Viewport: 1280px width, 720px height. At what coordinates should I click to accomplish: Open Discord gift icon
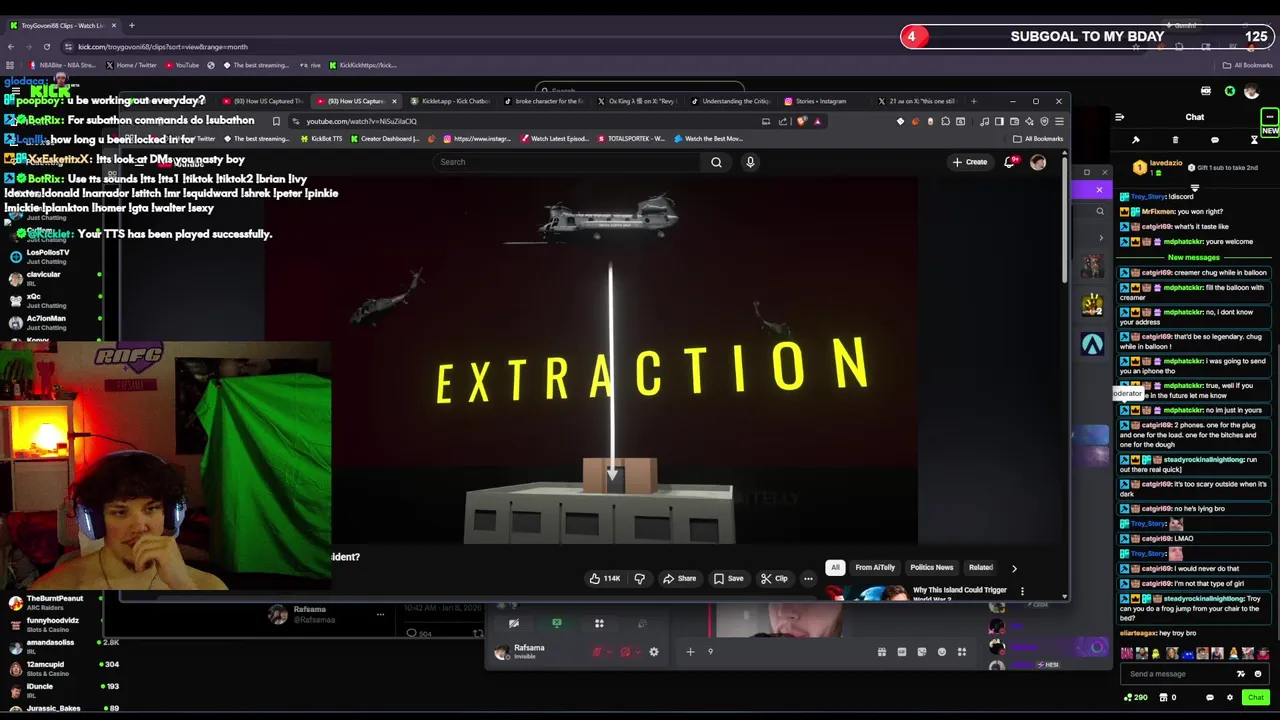pos(882,652)
